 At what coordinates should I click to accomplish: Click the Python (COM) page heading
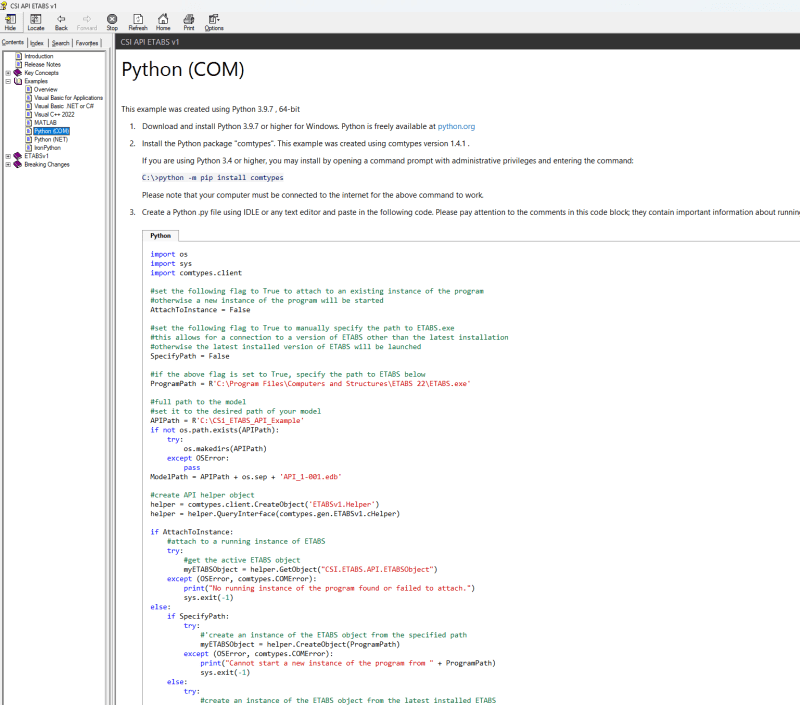183,69
